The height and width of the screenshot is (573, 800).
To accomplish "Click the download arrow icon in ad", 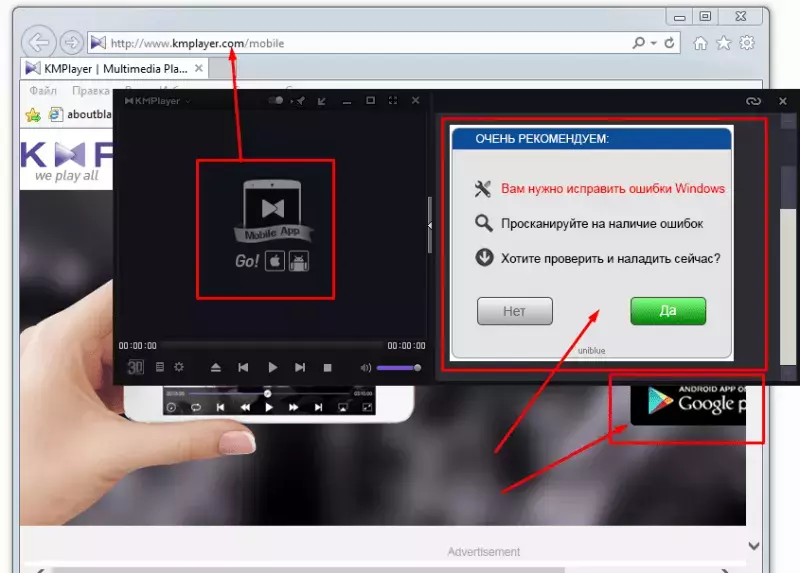I will click(x=484, y=257).
